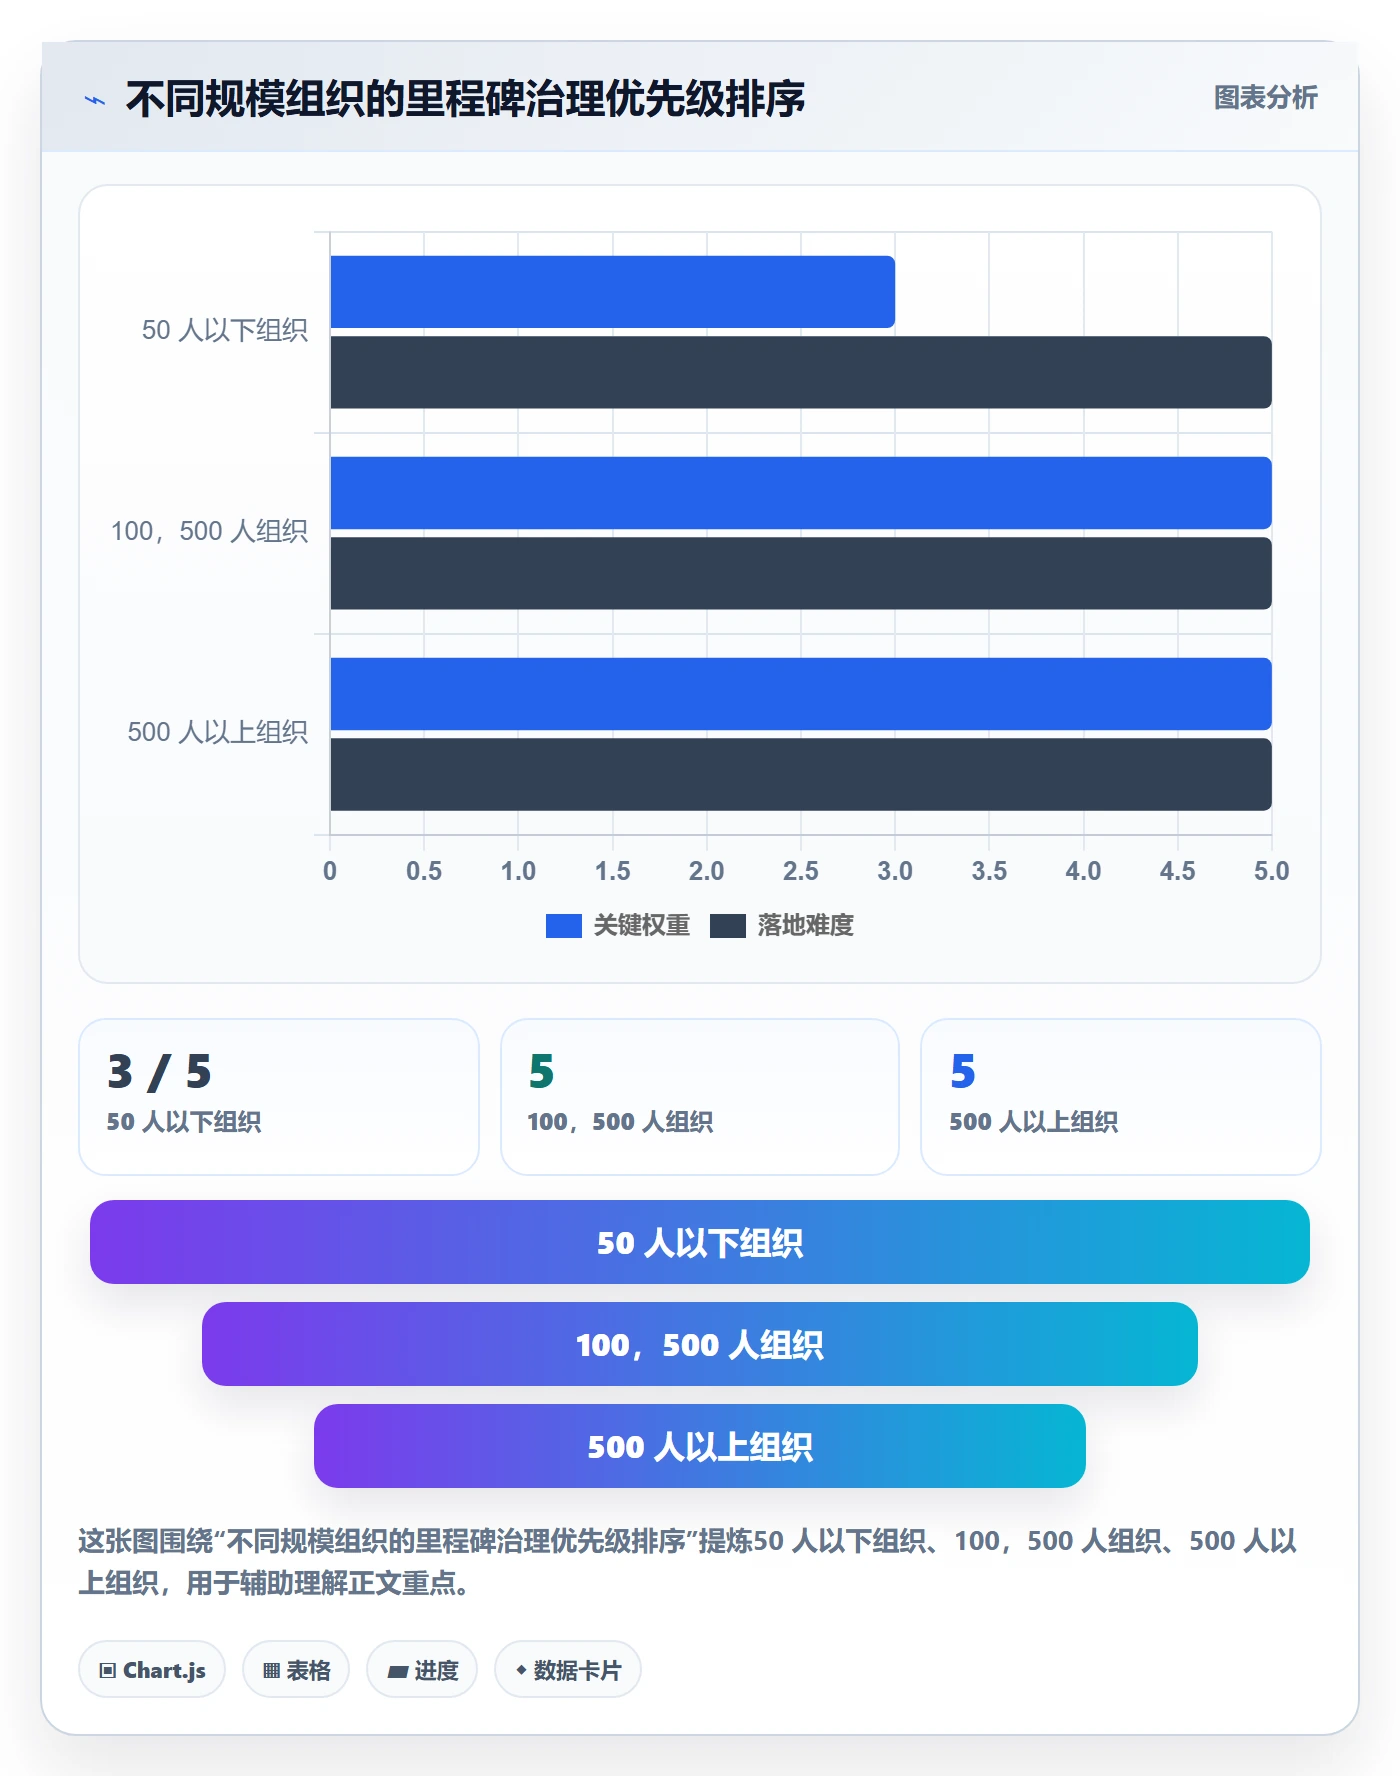Click the x-axis tick 2.5
This screenshot has height=1776, width=1400.
[x=801, y=871]
